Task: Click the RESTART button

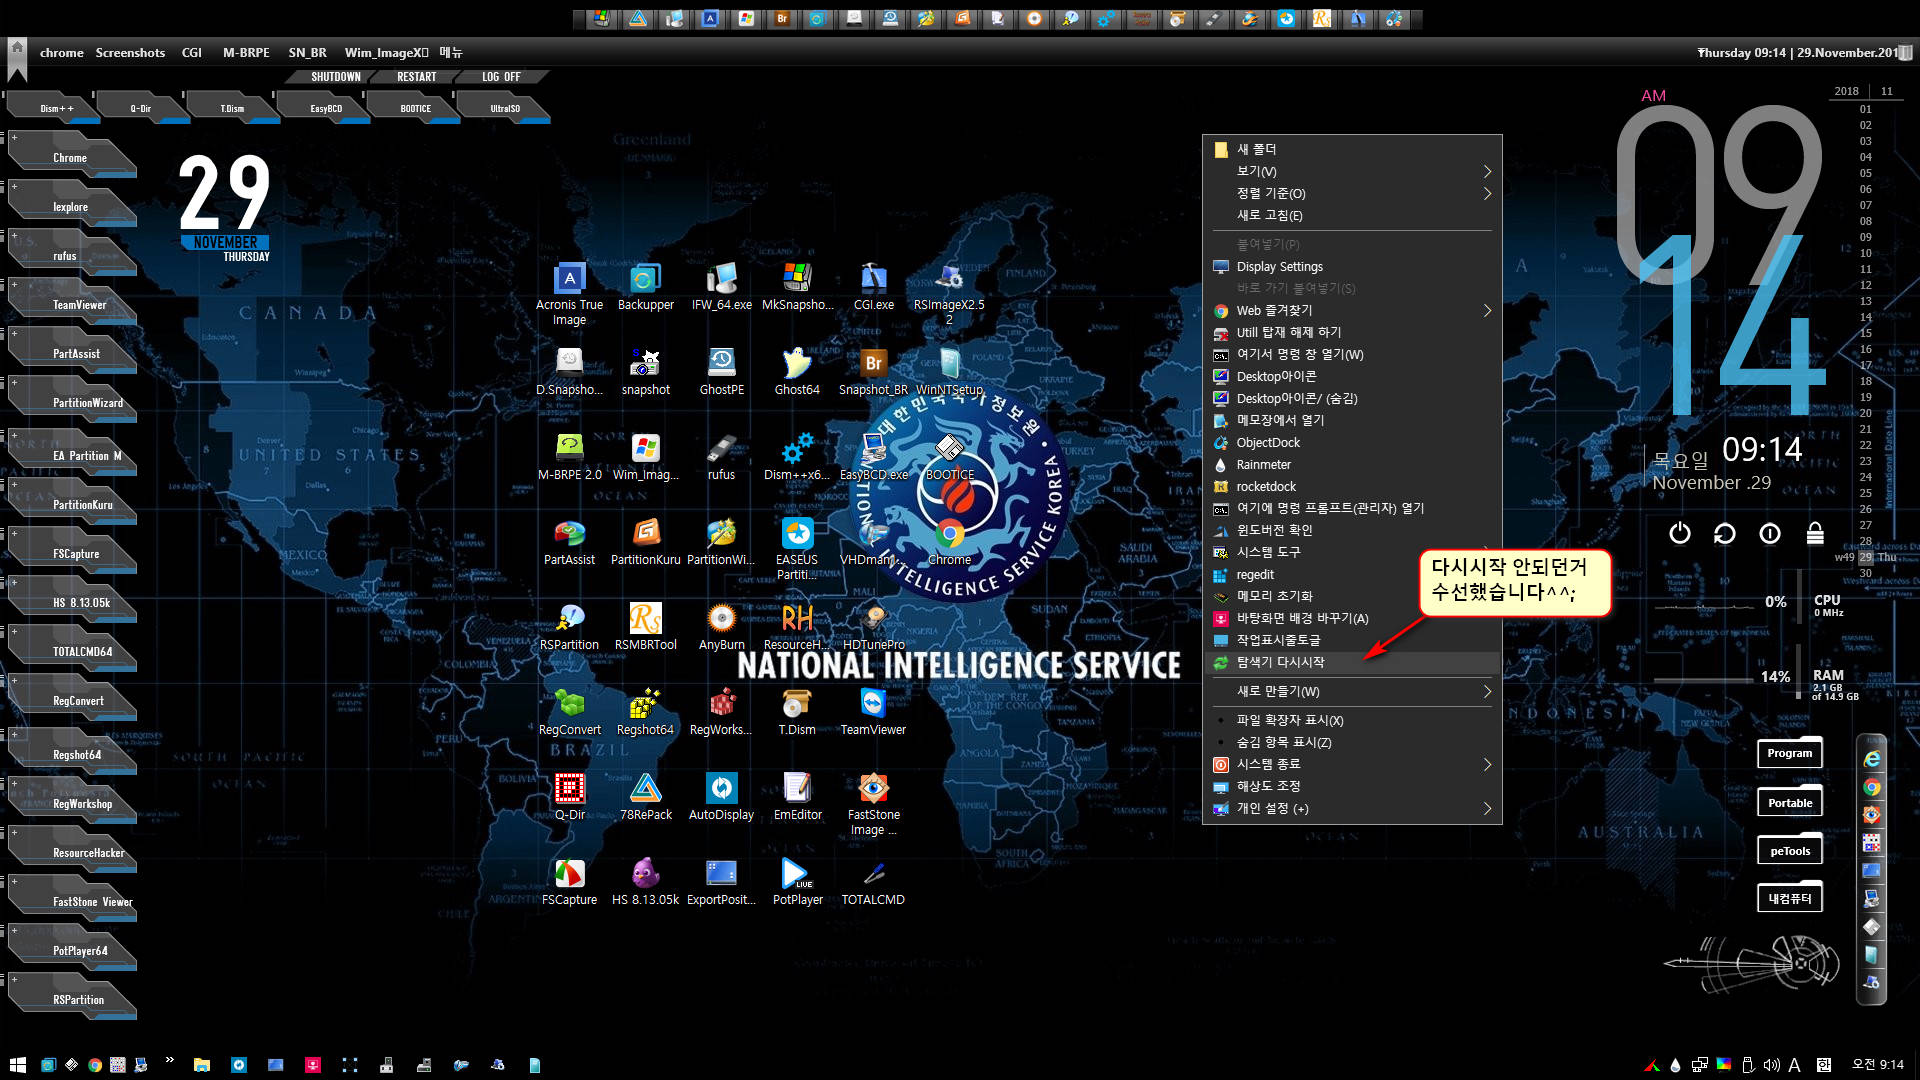Action: pos(416,77)
